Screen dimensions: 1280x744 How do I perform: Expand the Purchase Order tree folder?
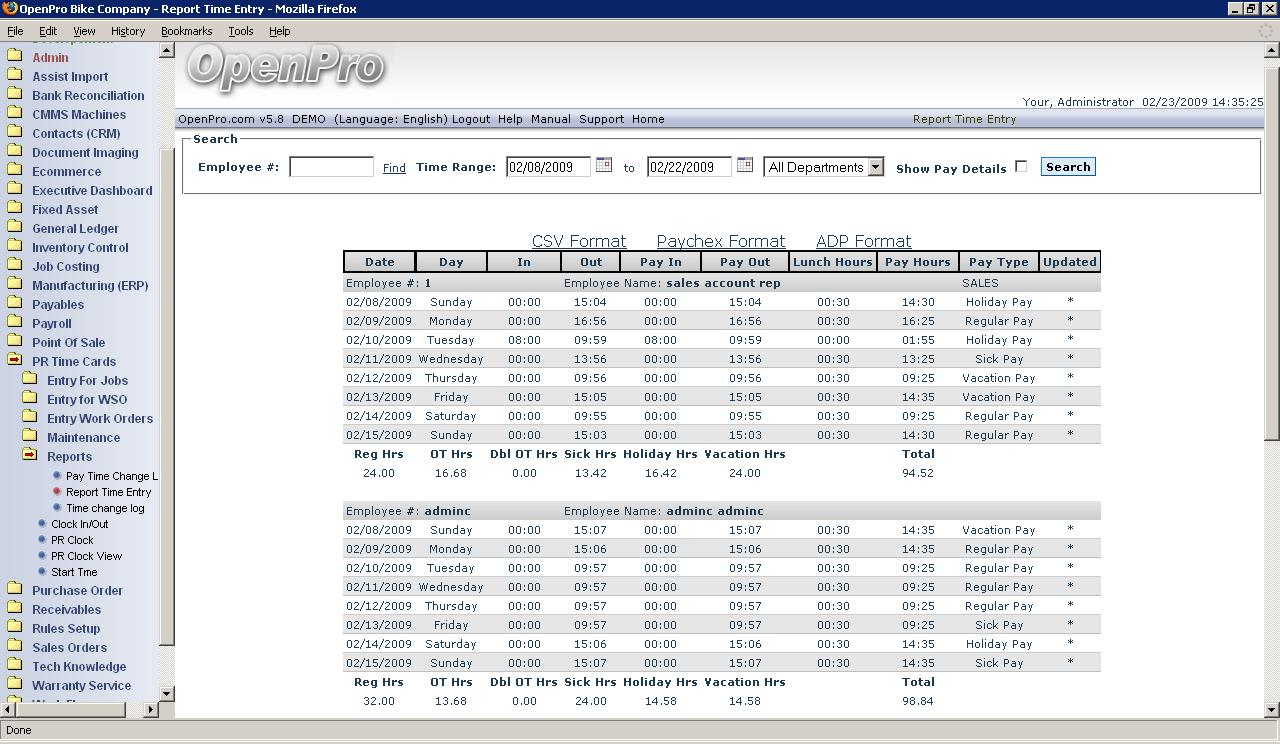[15, 590]
